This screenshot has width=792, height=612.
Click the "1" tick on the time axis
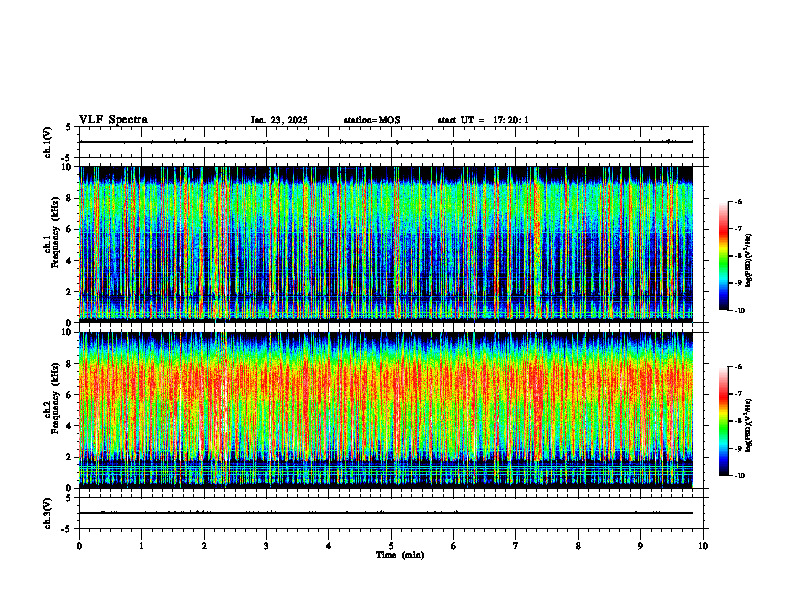point(141,546)
